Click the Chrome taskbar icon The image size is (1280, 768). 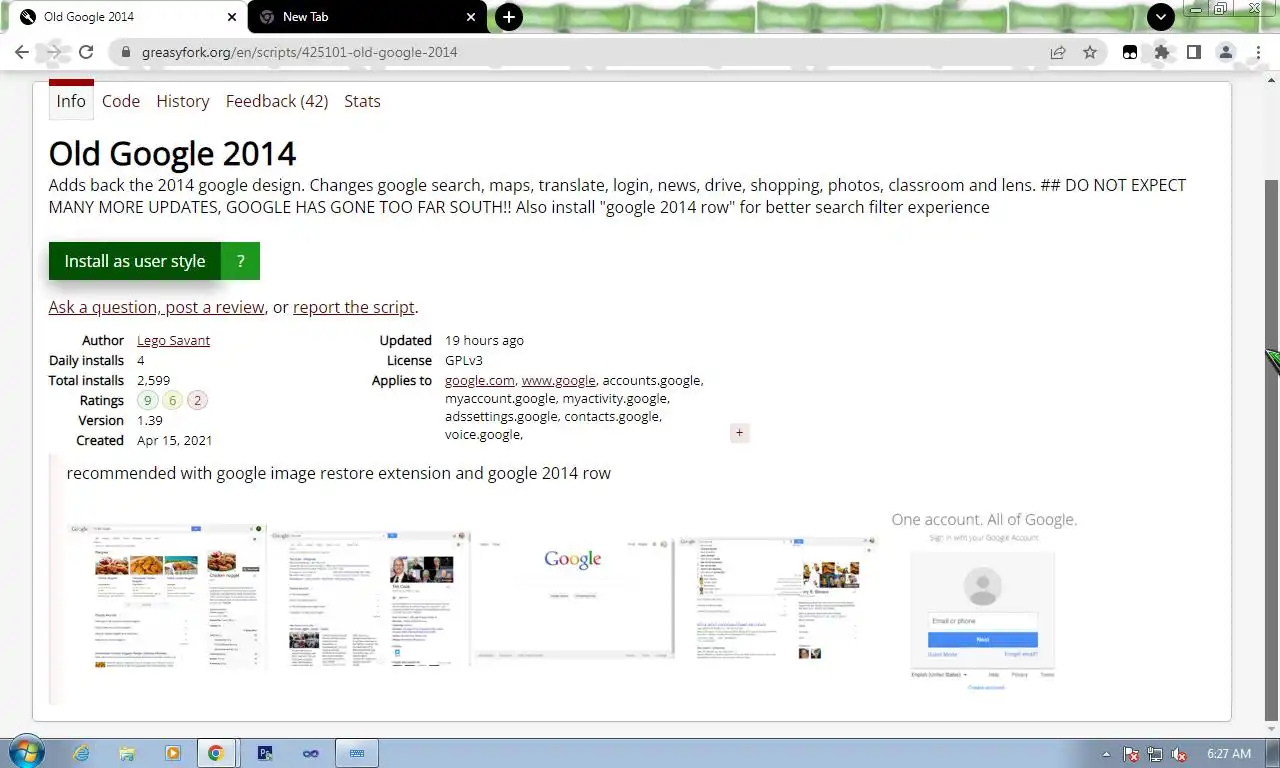coord(216,754)
